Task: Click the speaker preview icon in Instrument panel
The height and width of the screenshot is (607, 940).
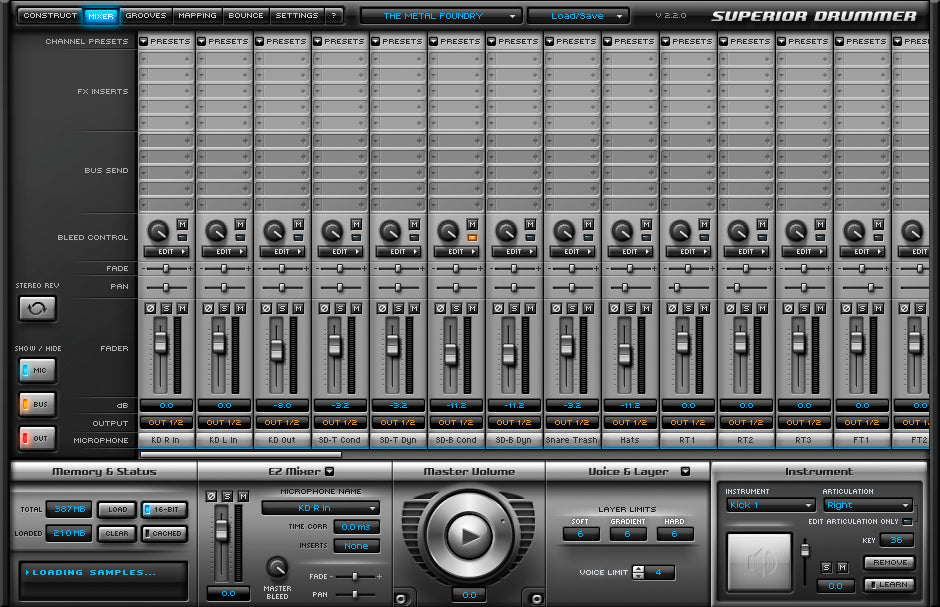Action: pos(757,563)
